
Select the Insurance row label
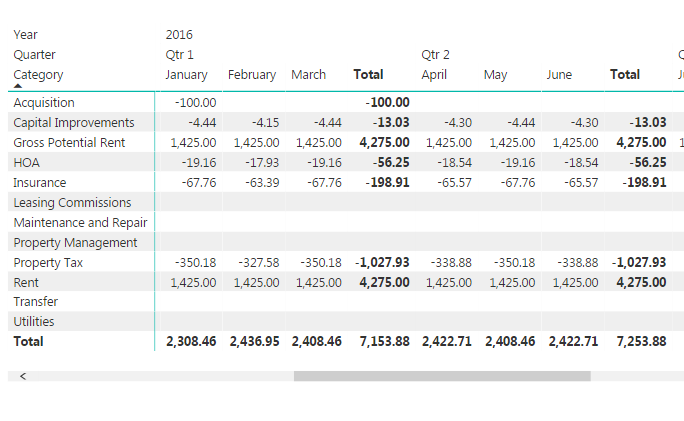click(x=40, y=182)
